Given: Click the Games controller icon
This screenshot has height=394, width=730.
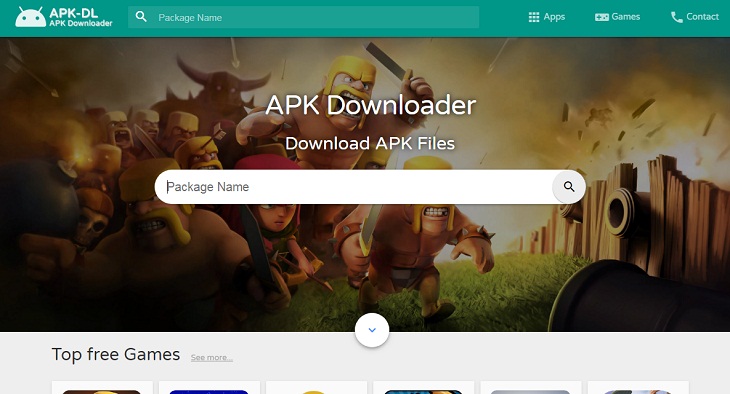Looking at the screenshot, I should [602, 17].
